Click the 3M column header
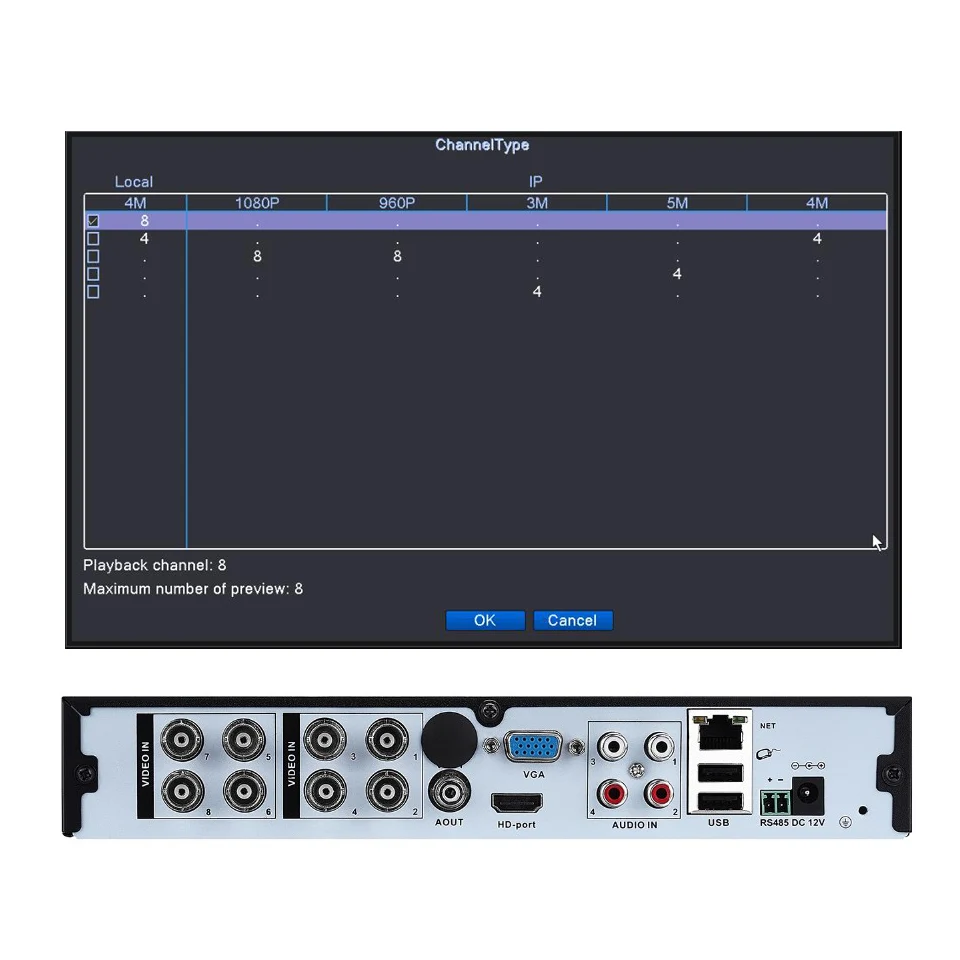960x960 pixels. (537, 203)
